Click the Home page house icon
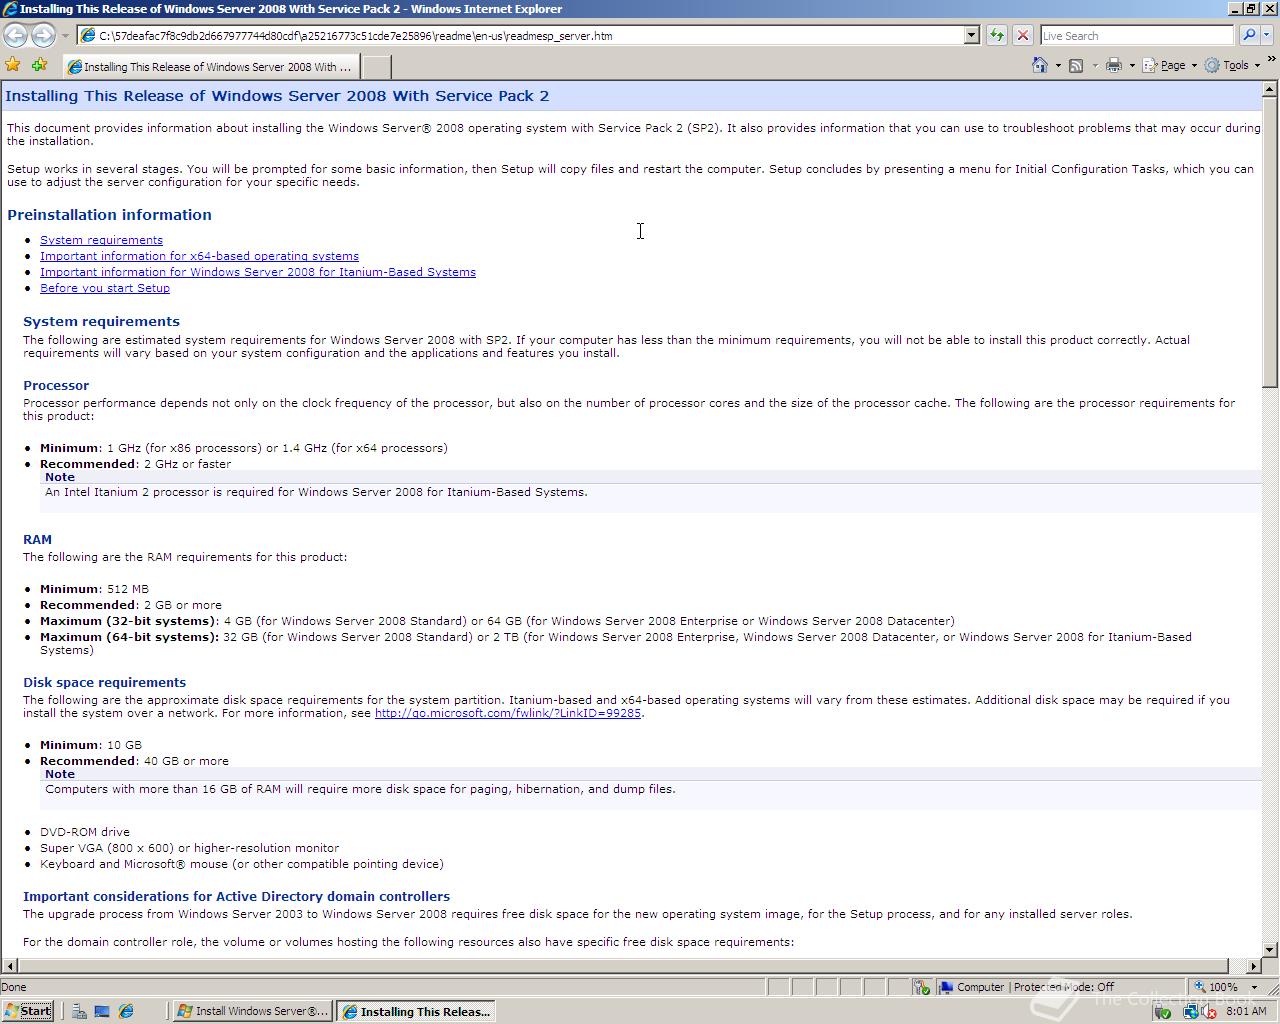Image resolution: width=1280 pixels, height=1024 pixels. tap(1040, 65)
